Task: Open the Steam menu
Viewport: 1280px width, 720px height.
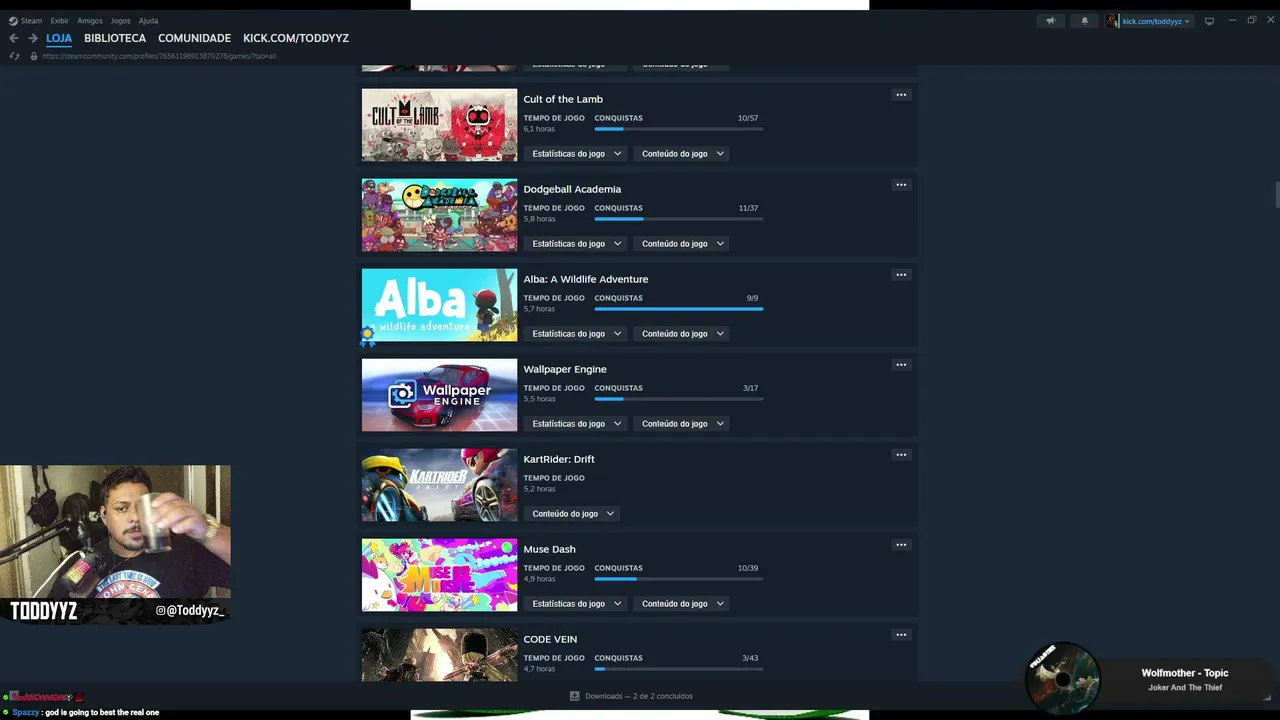Action: 31,21
